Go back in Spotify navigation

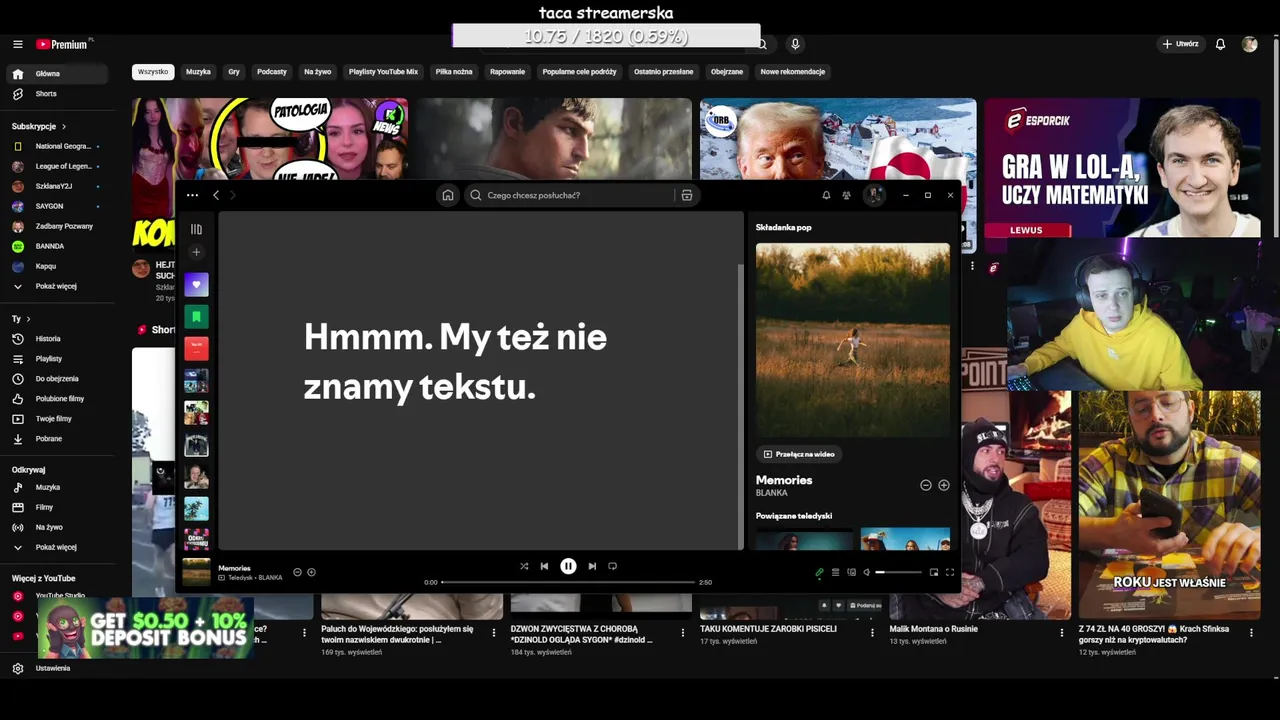point(216,195)
